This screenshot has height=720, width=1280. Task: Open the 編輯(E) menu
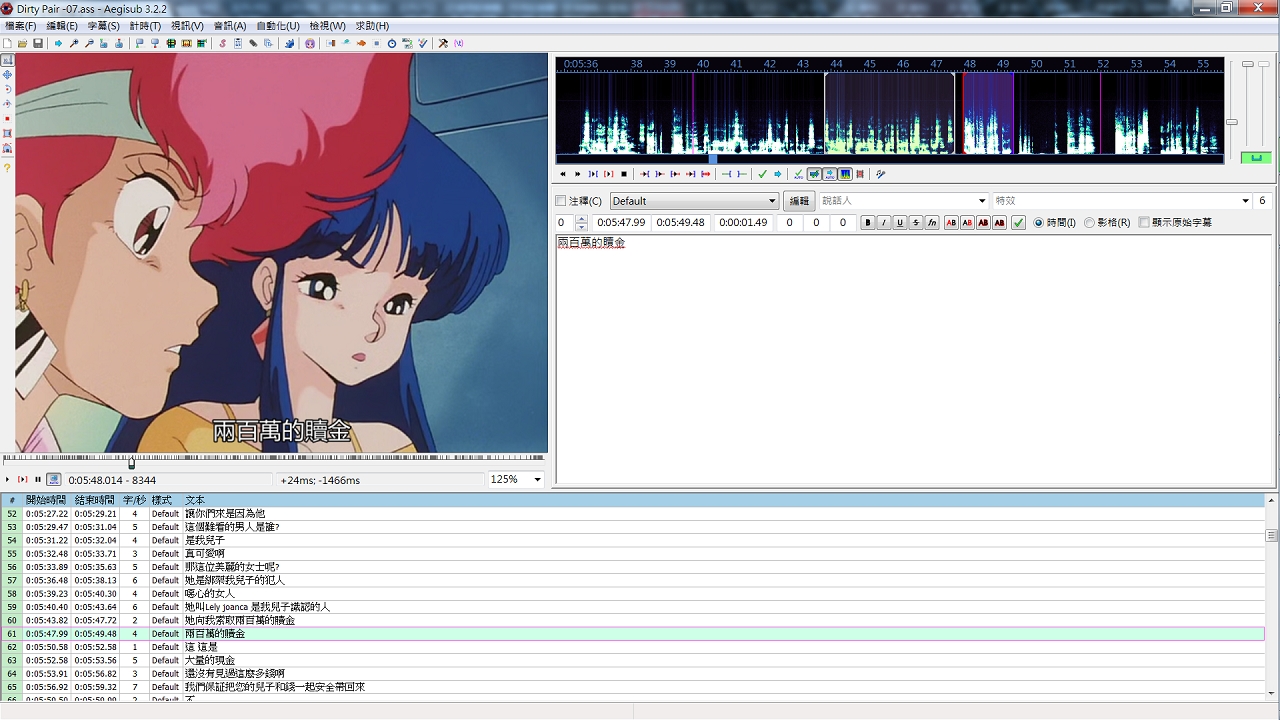(62, 26)
